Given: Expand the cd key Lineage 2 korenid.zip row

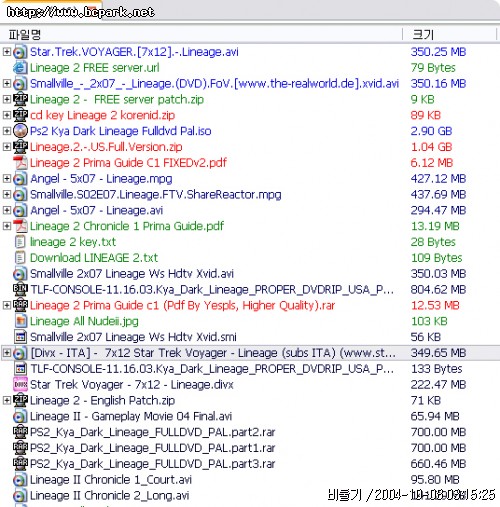Looking at the screenshot, I should pyautogui.click(x=7, y=115).
